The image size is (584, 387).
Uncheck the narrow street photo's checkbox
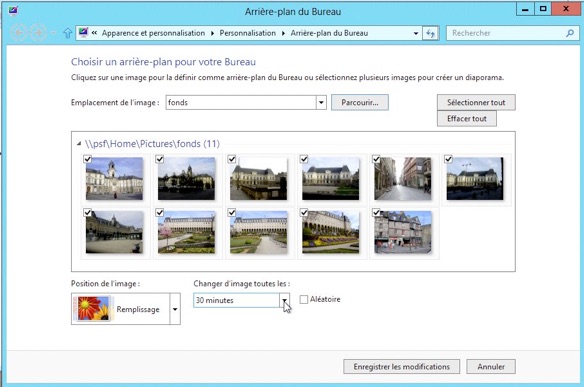point(376,159)
